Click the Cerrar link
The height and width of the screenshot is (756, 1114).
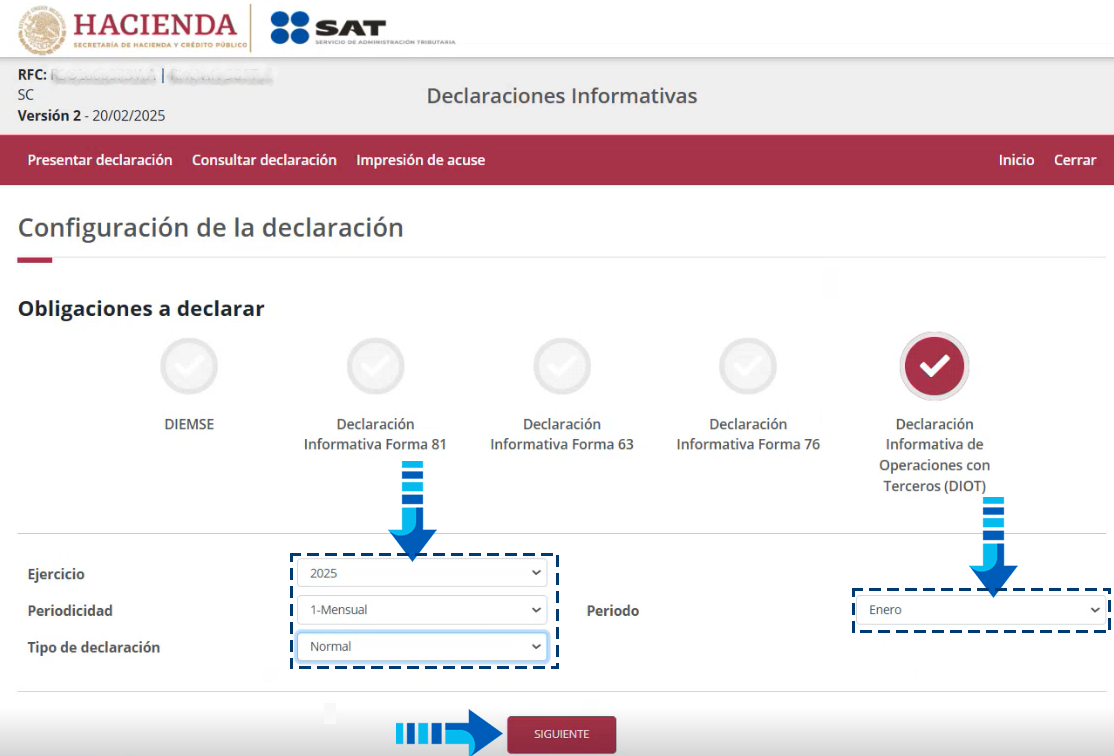(1075, 160)
